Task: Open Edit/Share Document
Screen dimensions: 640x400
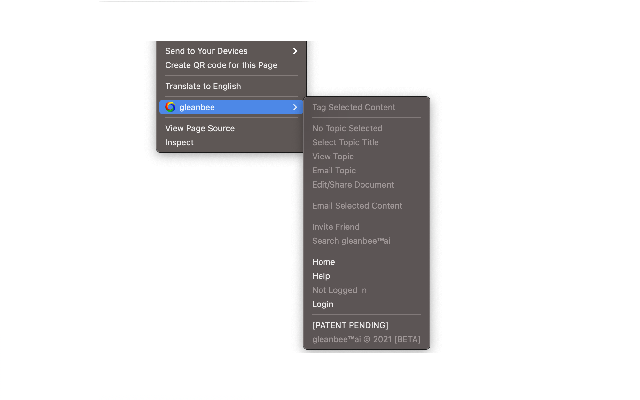Action: (353, 184)
